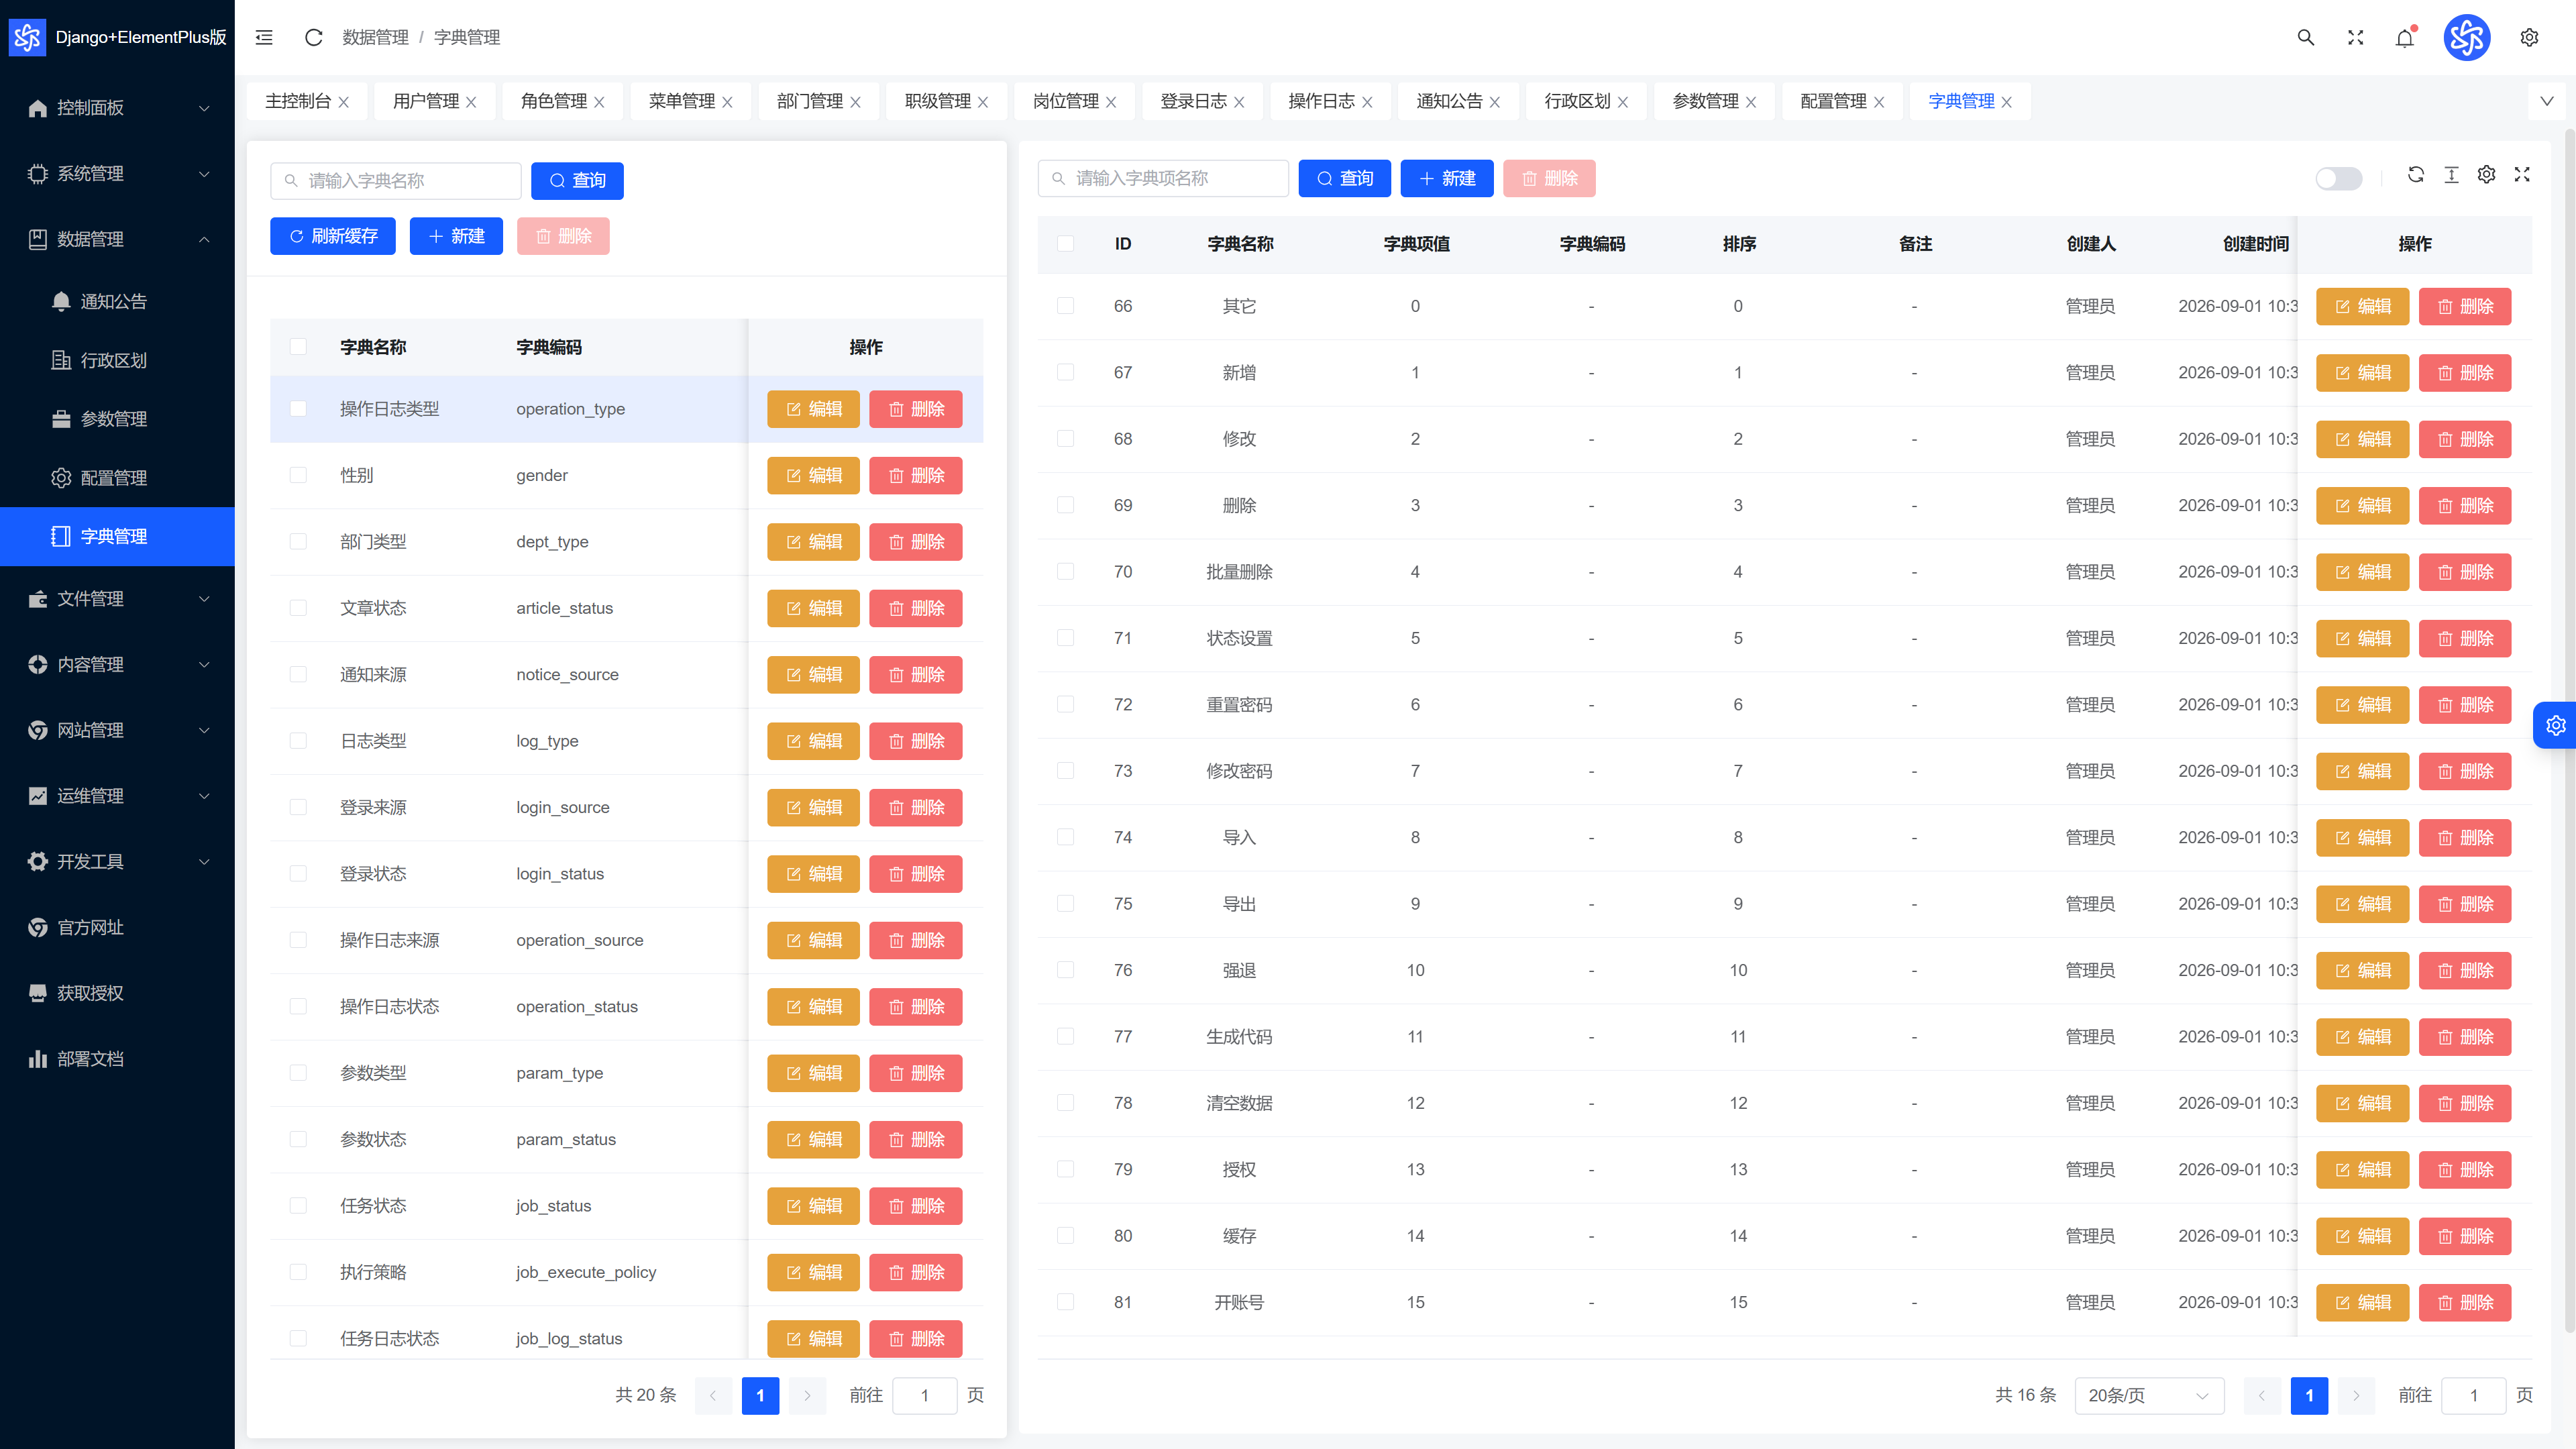Click 新建 in the dictionary items panel

pyautogui.click(x=1447, y=178)
